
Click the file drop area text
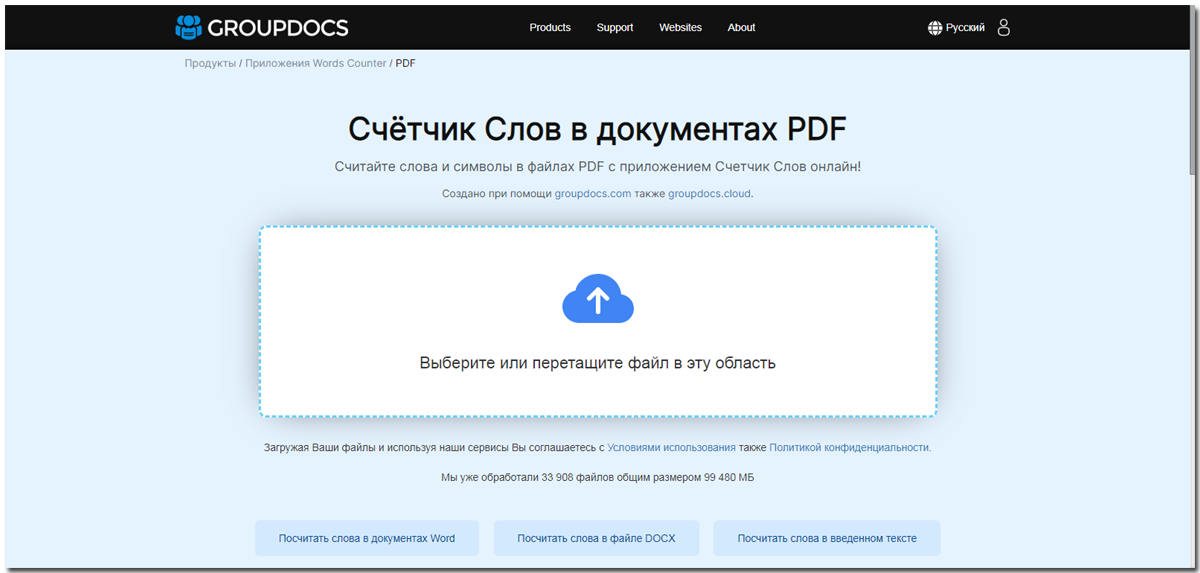pos(598,363)
